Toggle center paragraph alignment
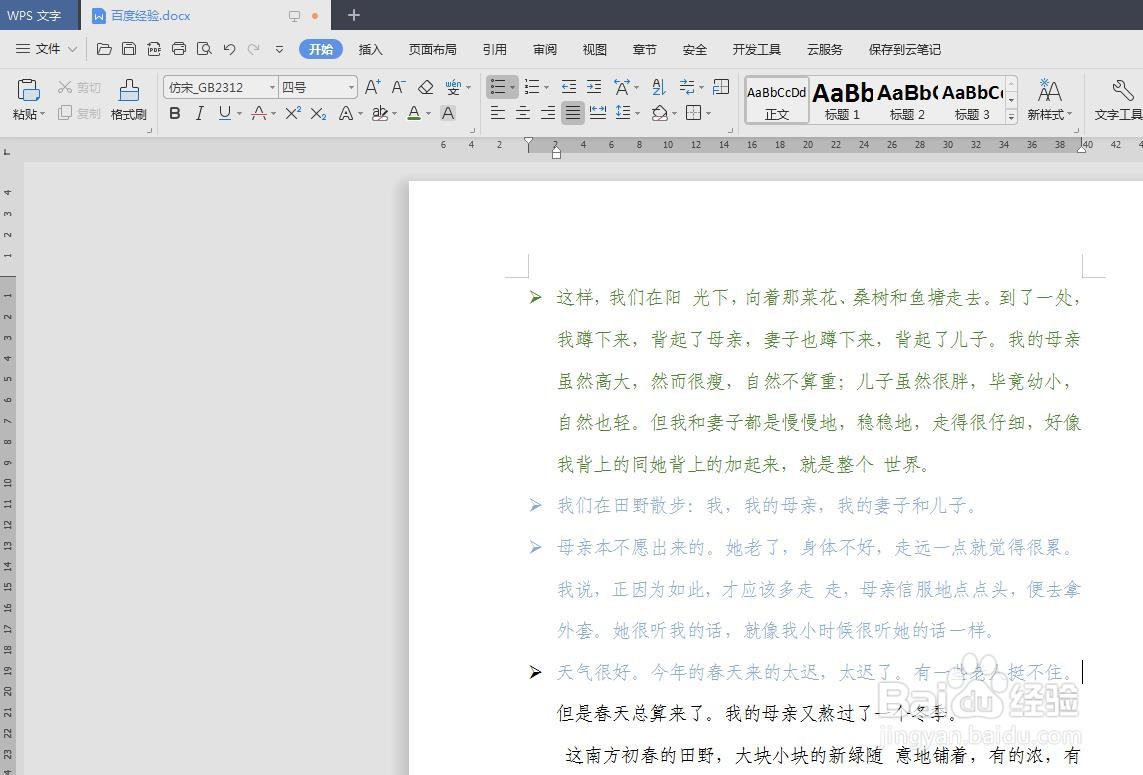Screen dimensions: 1143x775 522,113
